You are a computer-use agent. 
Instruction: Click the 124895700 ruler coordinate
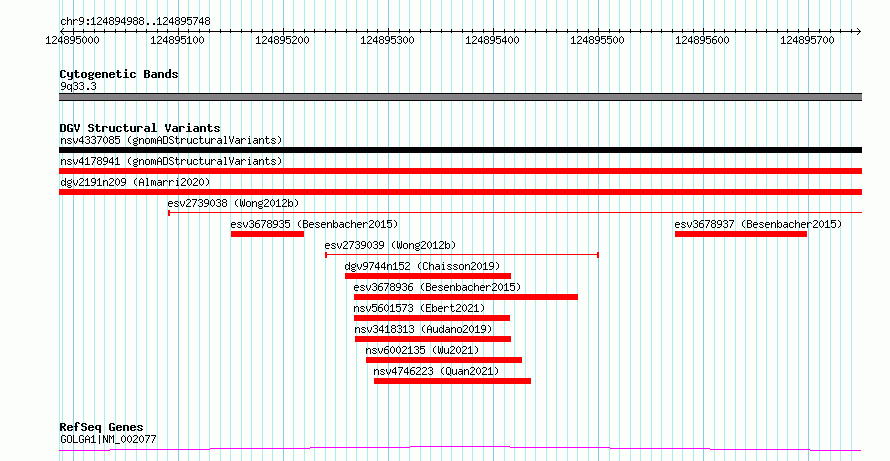click(x=808, y=41)
